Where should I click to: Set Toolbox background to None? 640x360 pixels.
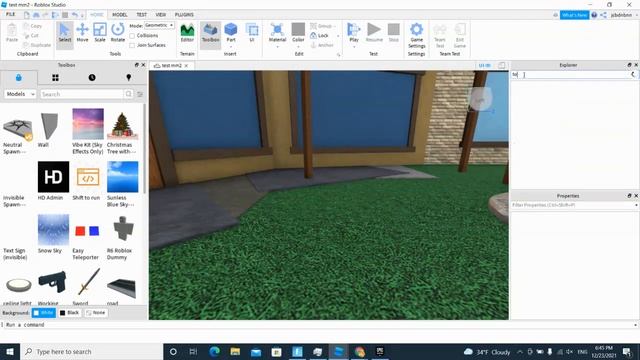pyautogui.click(x=96, y=313)
